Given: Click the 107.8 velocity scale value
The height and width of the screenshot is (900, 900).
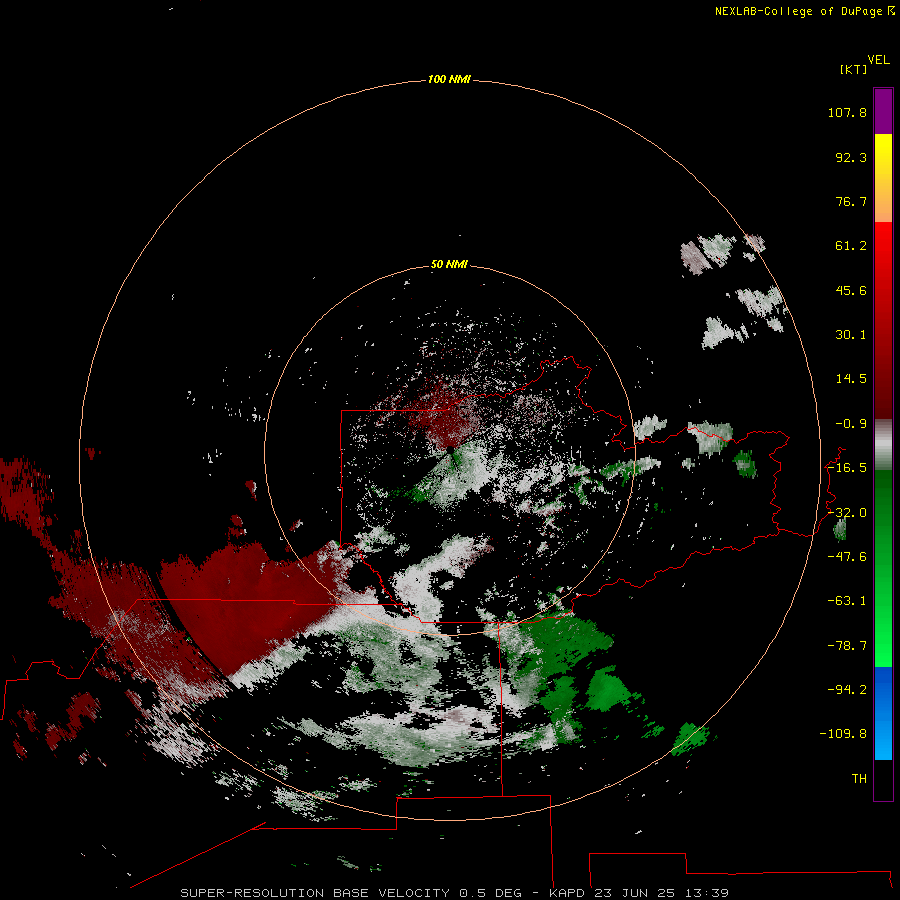Looking at the screenshot, I should (847, 112).
